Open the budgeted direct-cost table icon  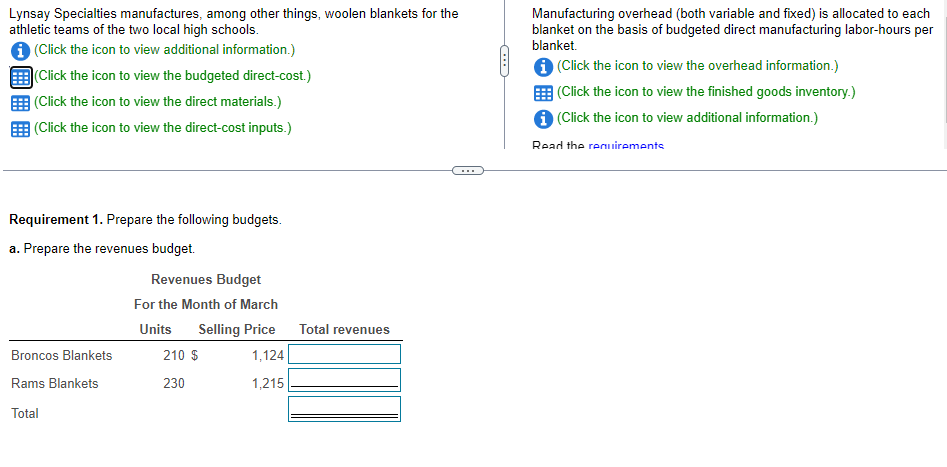click(x=21, y=77)
